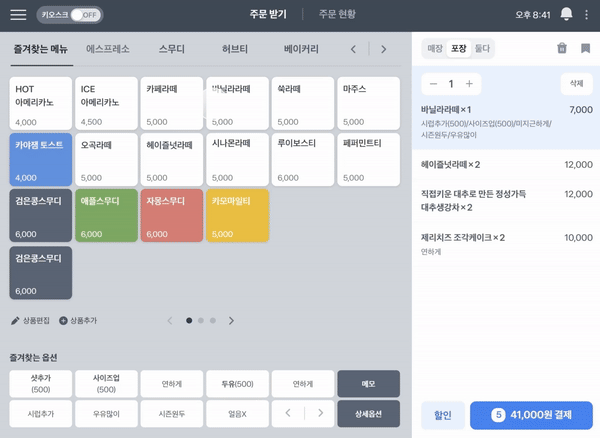Click the 할인 discount button
This screenshot has height=438, width=600.
[442, 415]
